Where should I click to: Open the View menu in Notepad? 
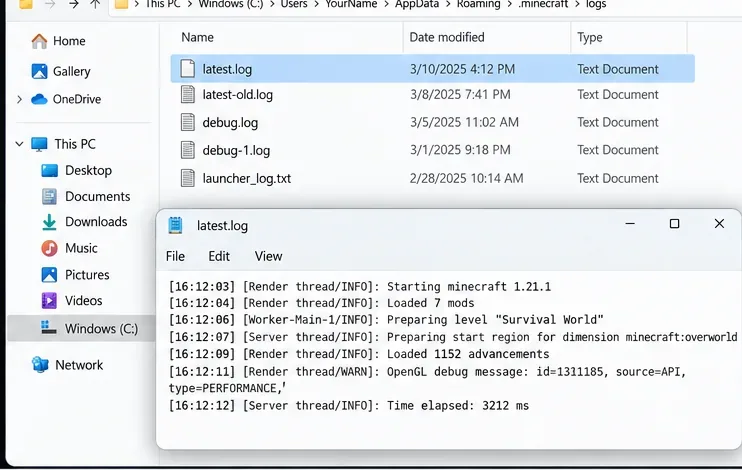[x=268, y=257]
